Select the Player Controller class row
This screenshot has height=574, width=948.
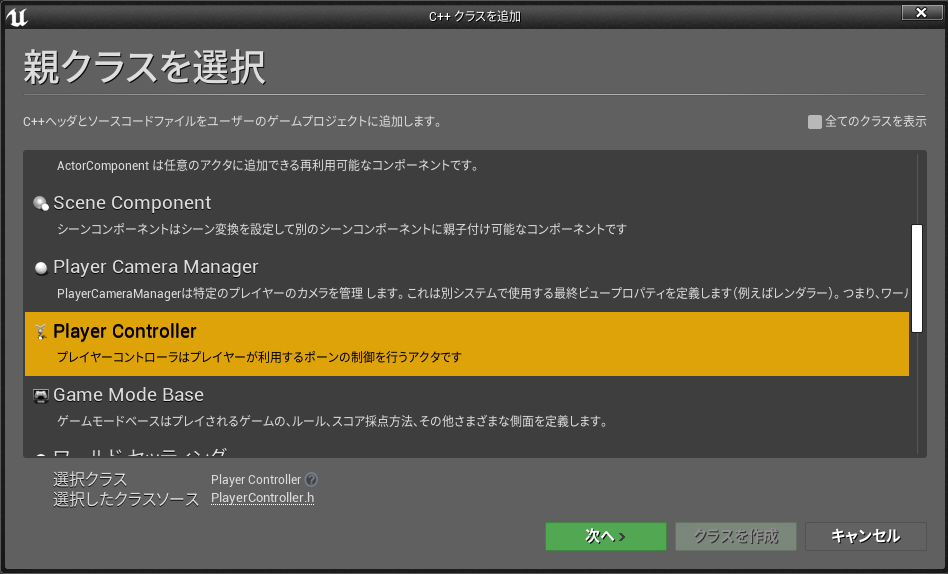[x=466, y=344]
